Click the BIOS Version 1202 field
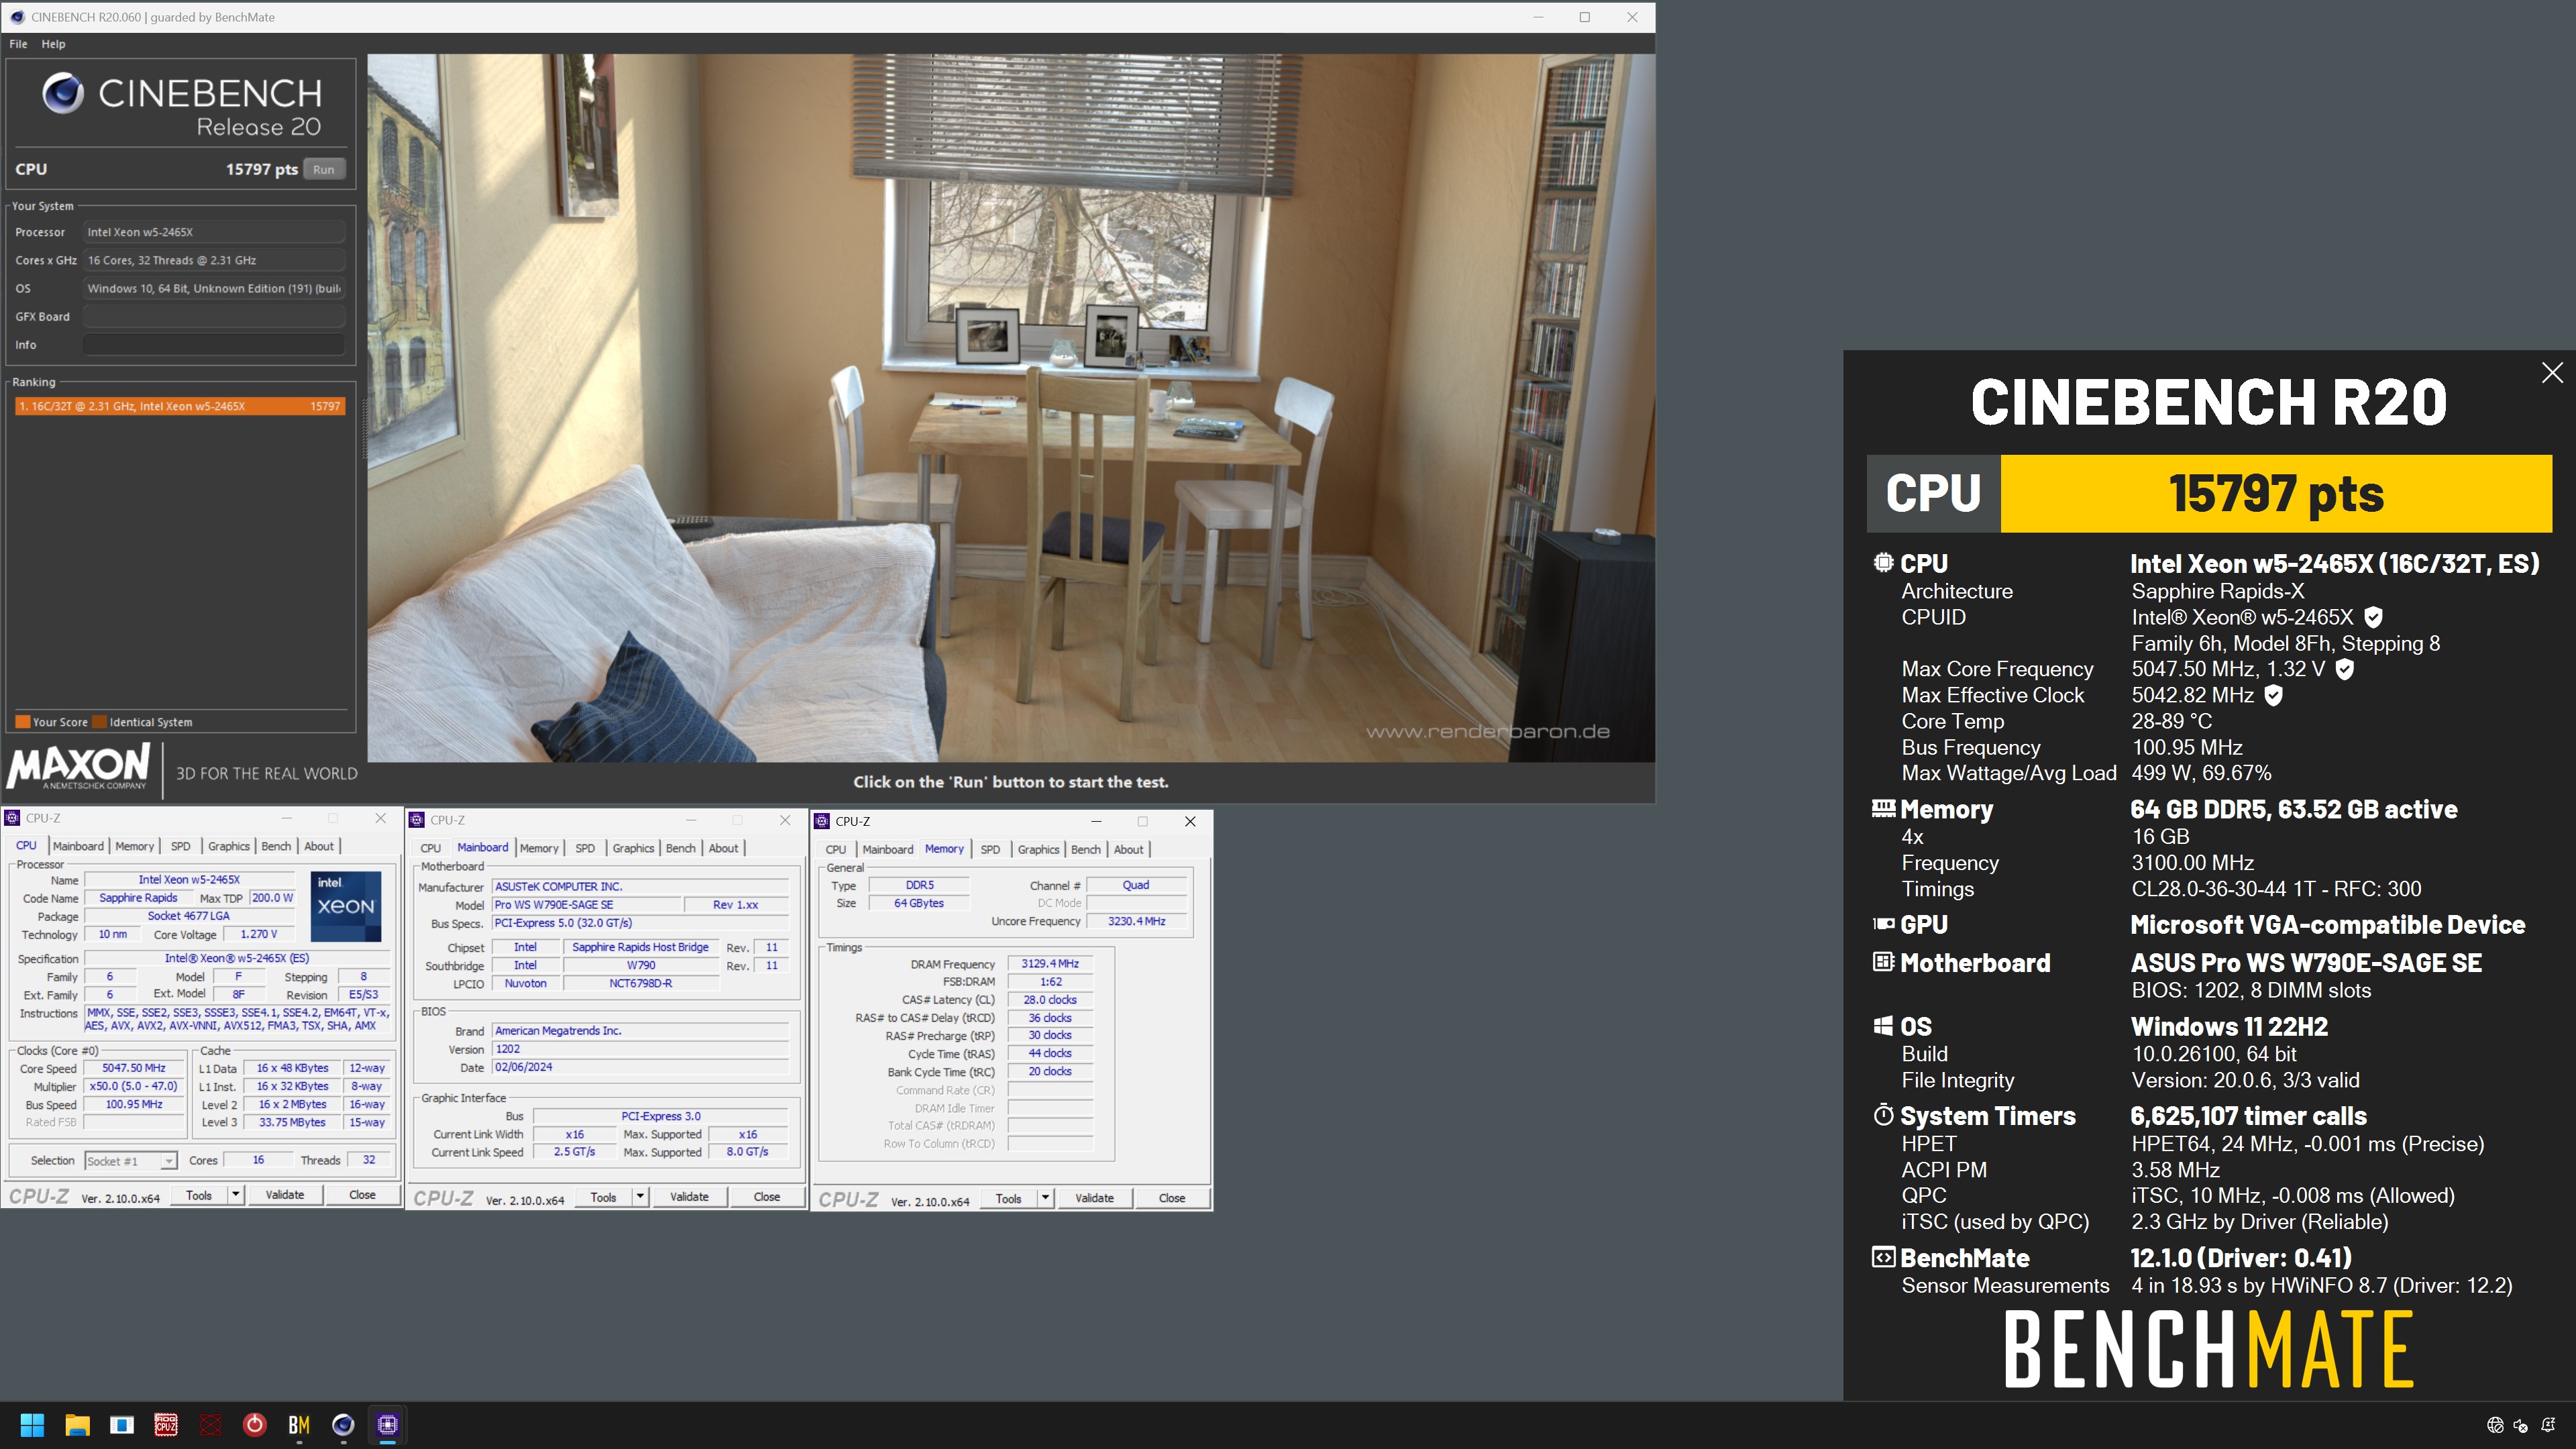The height and width of the screenshot is (1449, 2576). pos(641,1049)
